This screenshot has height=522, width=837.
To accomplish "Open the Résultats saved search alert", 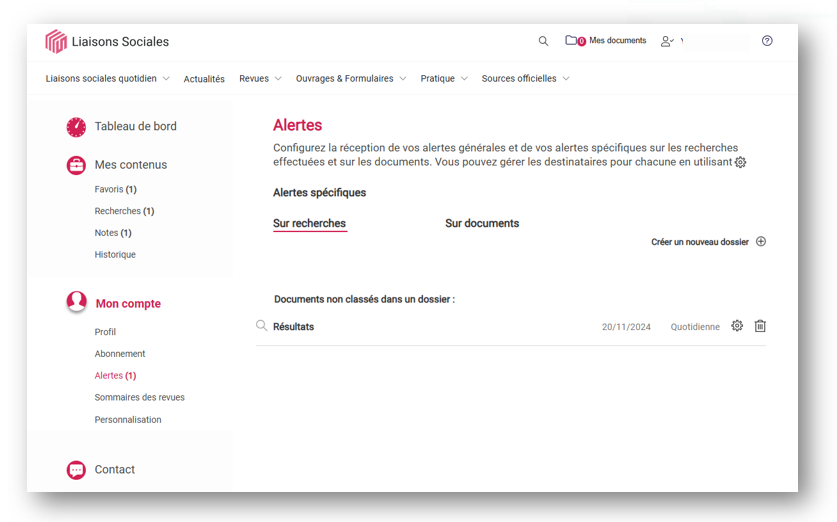I will point(294,327).
